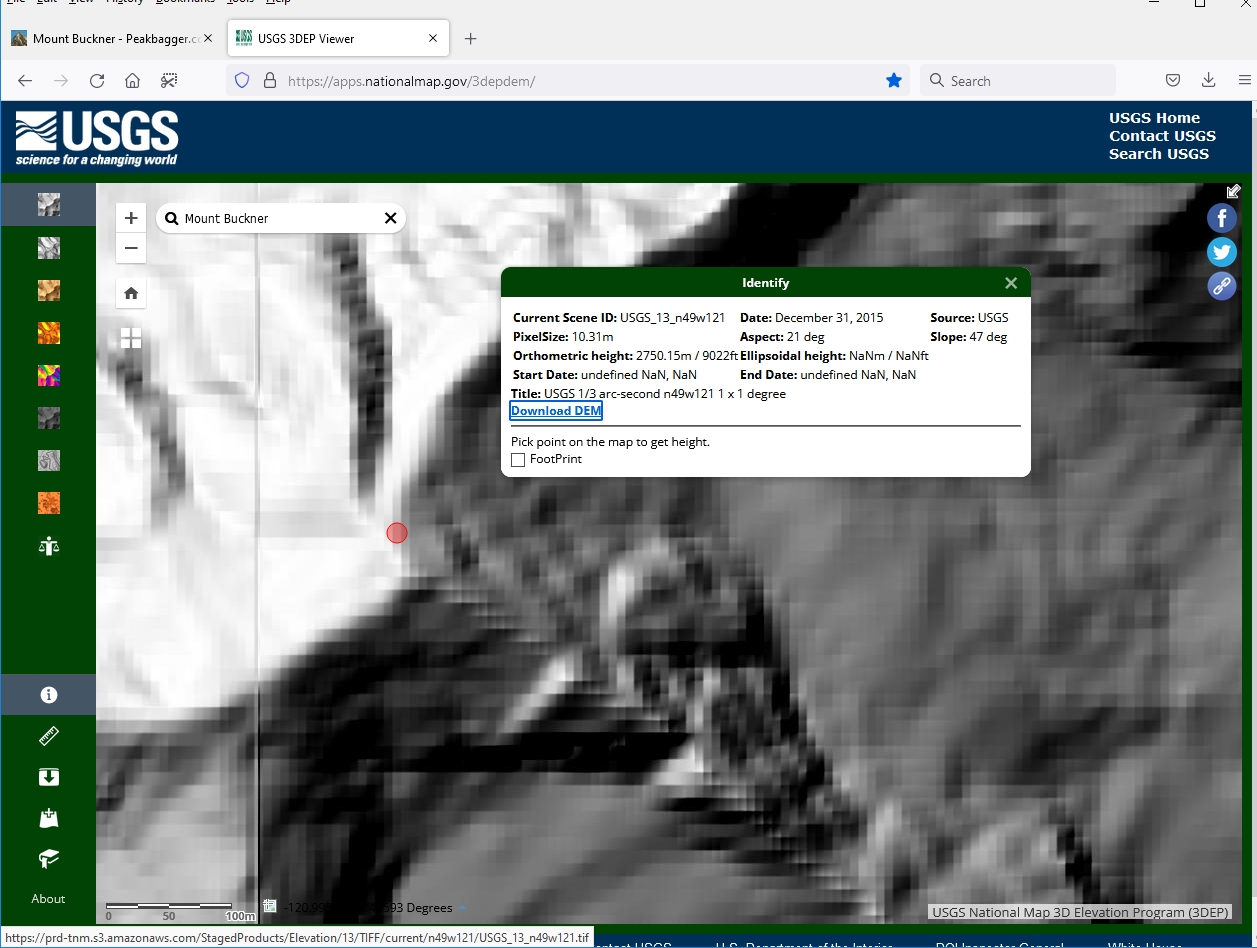This screenshot has width=1257, height=948.
Task: Share the map on Twitter
Action: tap(1221, 252)
